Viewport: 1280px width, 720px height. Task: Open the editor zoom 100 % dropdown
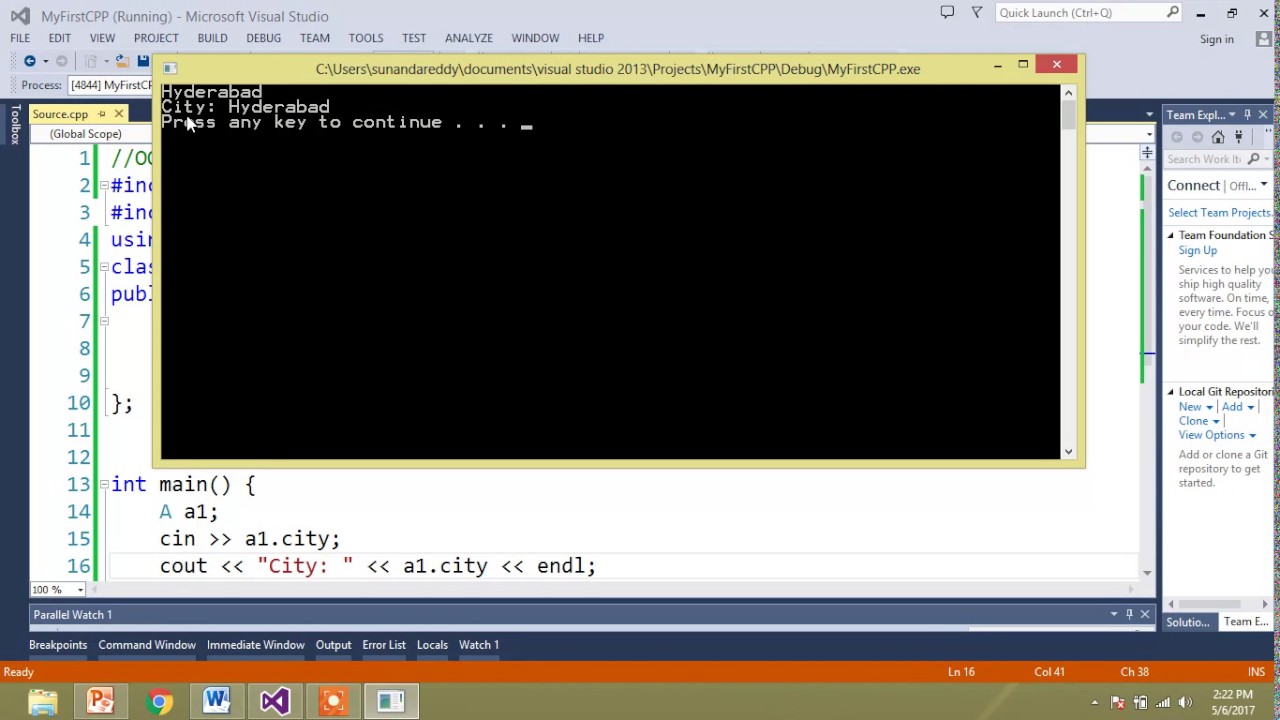(80, 590)
